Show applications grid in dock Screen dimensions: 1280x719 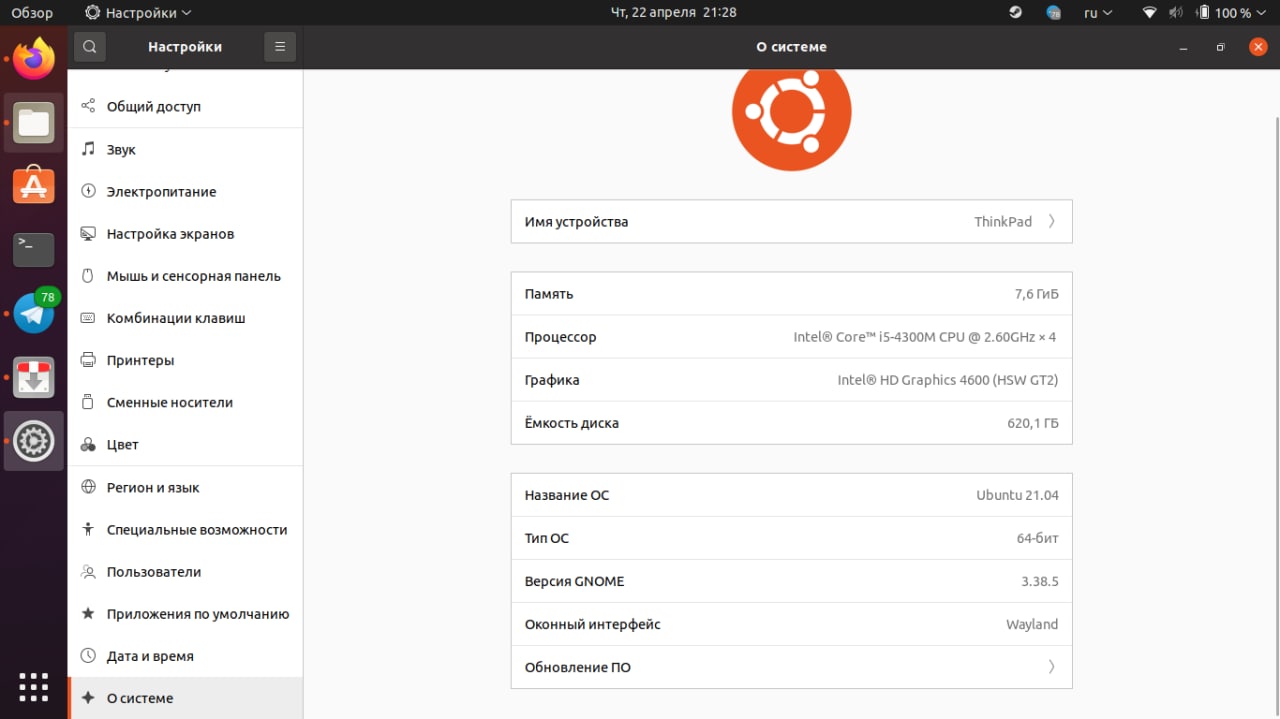click(34, 687)
